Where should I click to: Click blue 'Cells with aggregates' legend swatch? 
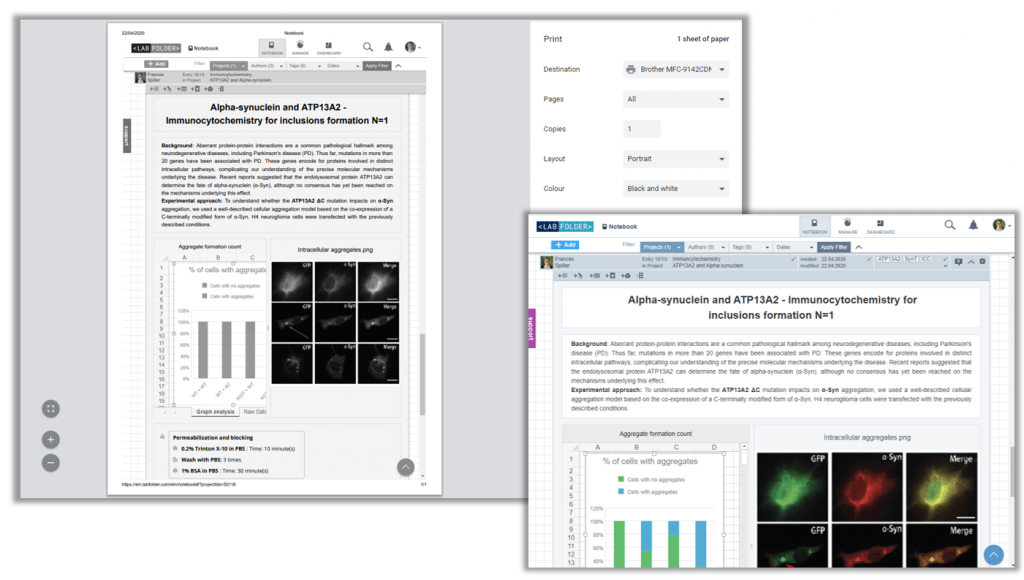pyautogui.click(x=620, y=492)
